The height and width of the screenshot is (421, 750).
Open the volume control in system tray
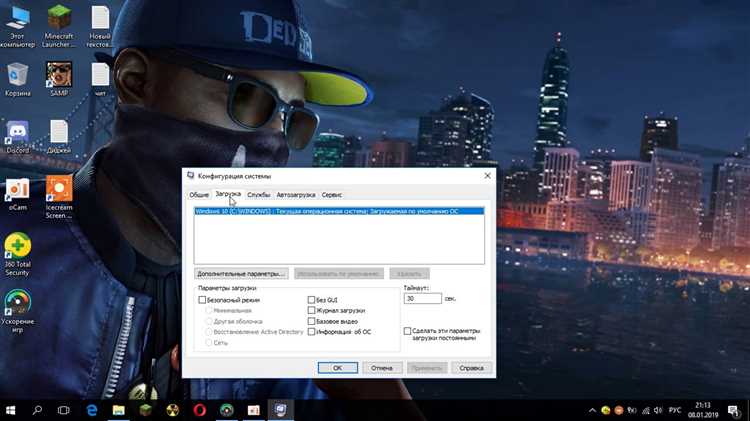pyautogui.click(x=658, y=410)
